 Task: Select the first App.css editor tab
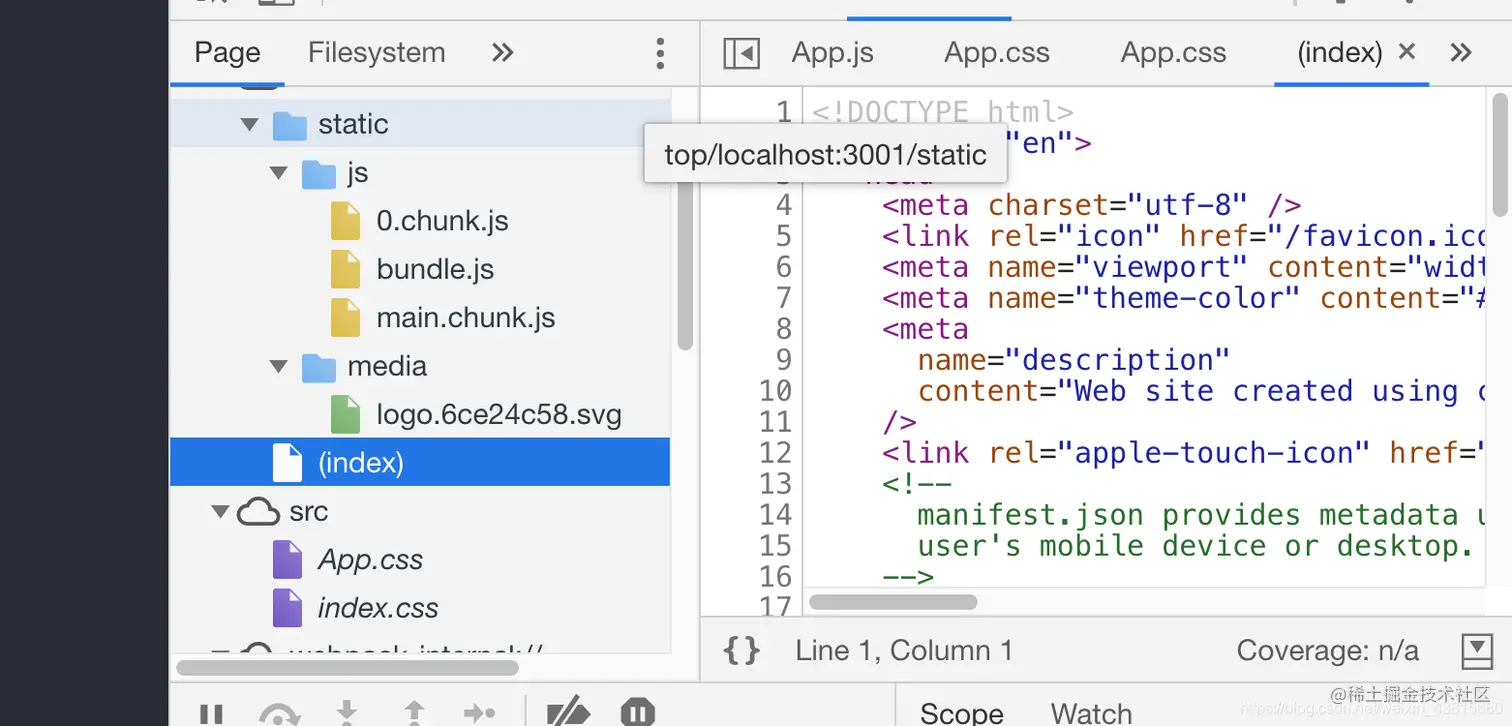click(997, 53)
